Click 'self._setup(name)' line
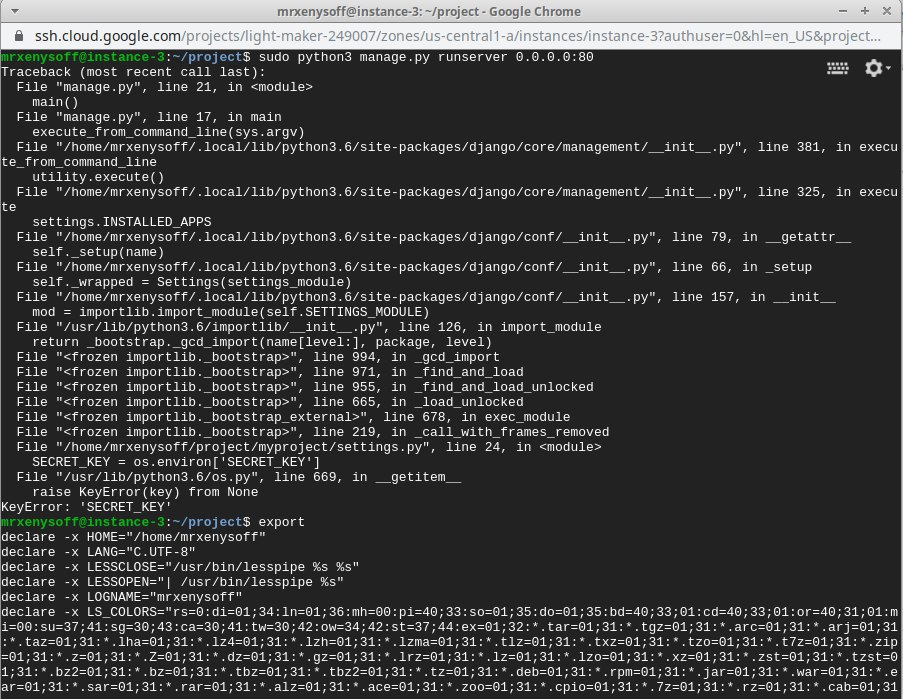Screen dimensions: 903x699 tap(98, 252)
